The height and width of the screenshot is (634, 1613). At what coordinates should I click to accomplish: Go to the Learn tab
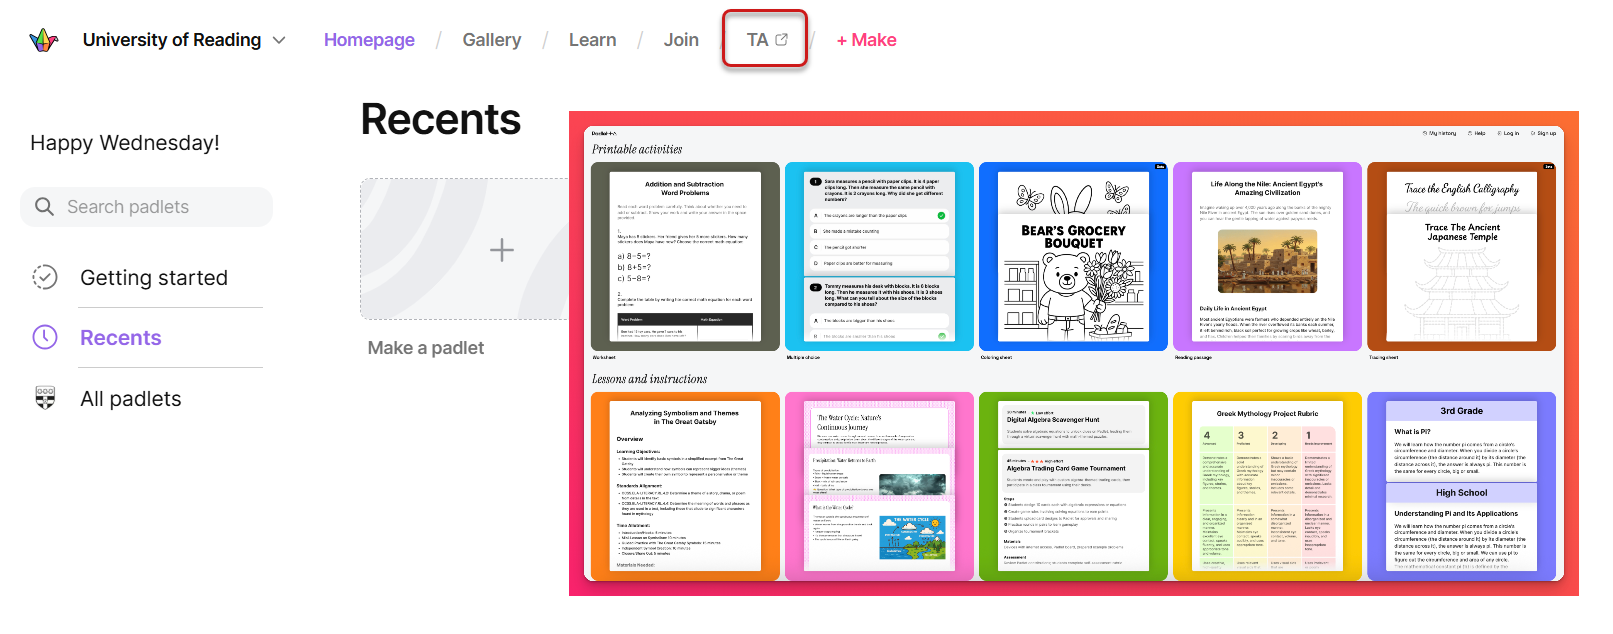(592, 40)
